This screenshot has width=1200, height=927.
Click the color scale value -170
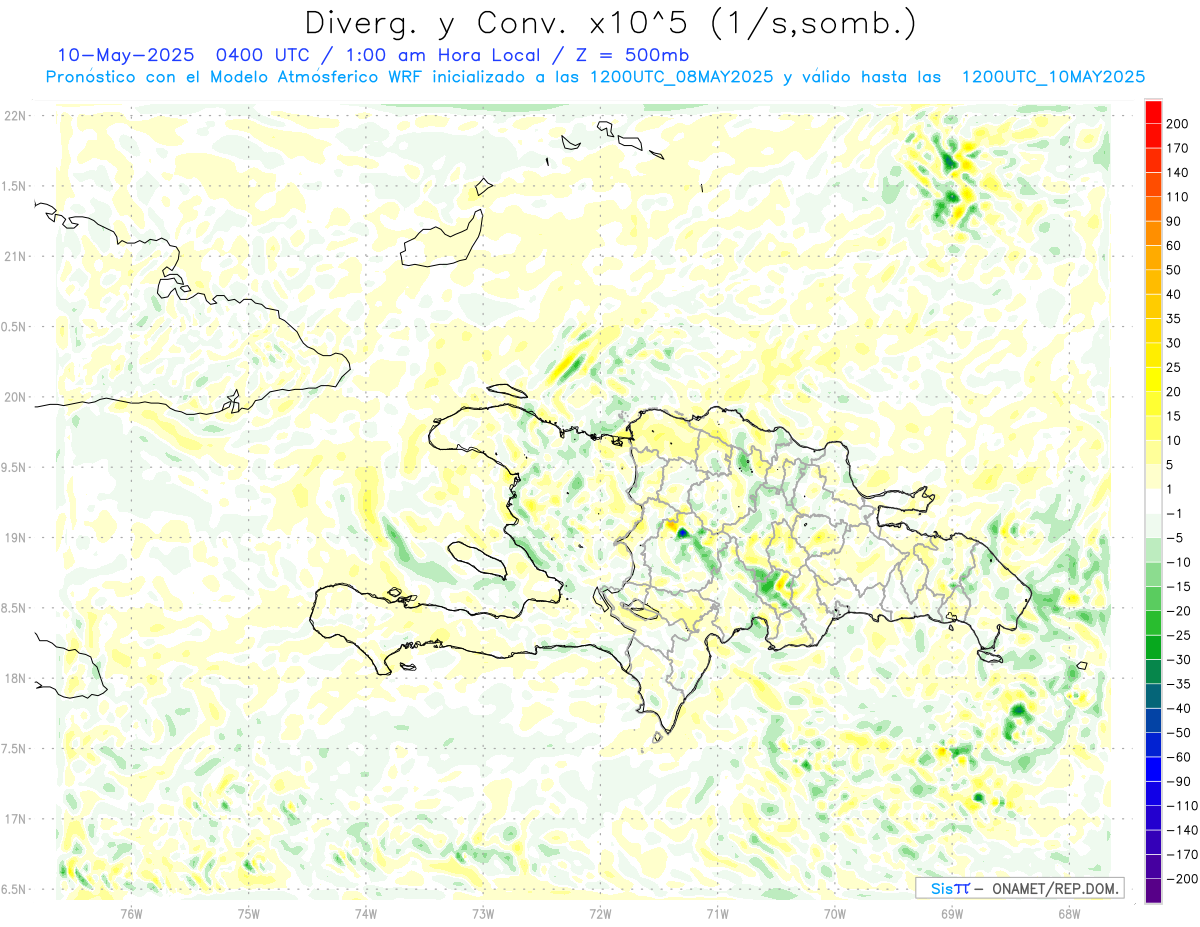click(x=1182, y=855)
